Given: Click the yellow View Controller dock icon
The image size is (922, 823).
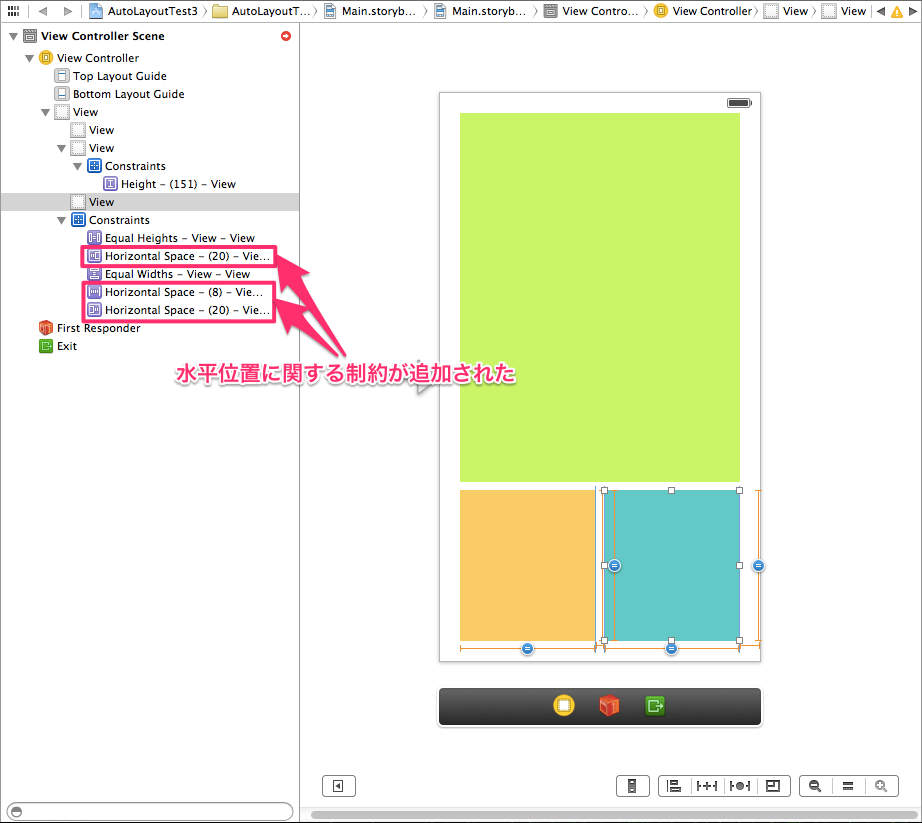Looking at the screenshot, I should pyautogui.click(x=564, y=706).
